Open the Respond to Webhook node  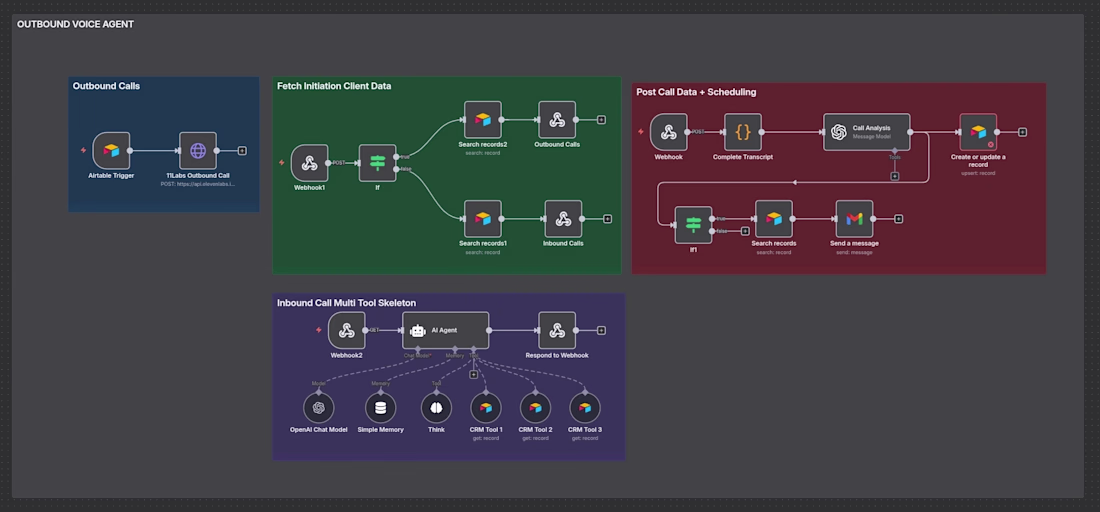tap(557, 330)
